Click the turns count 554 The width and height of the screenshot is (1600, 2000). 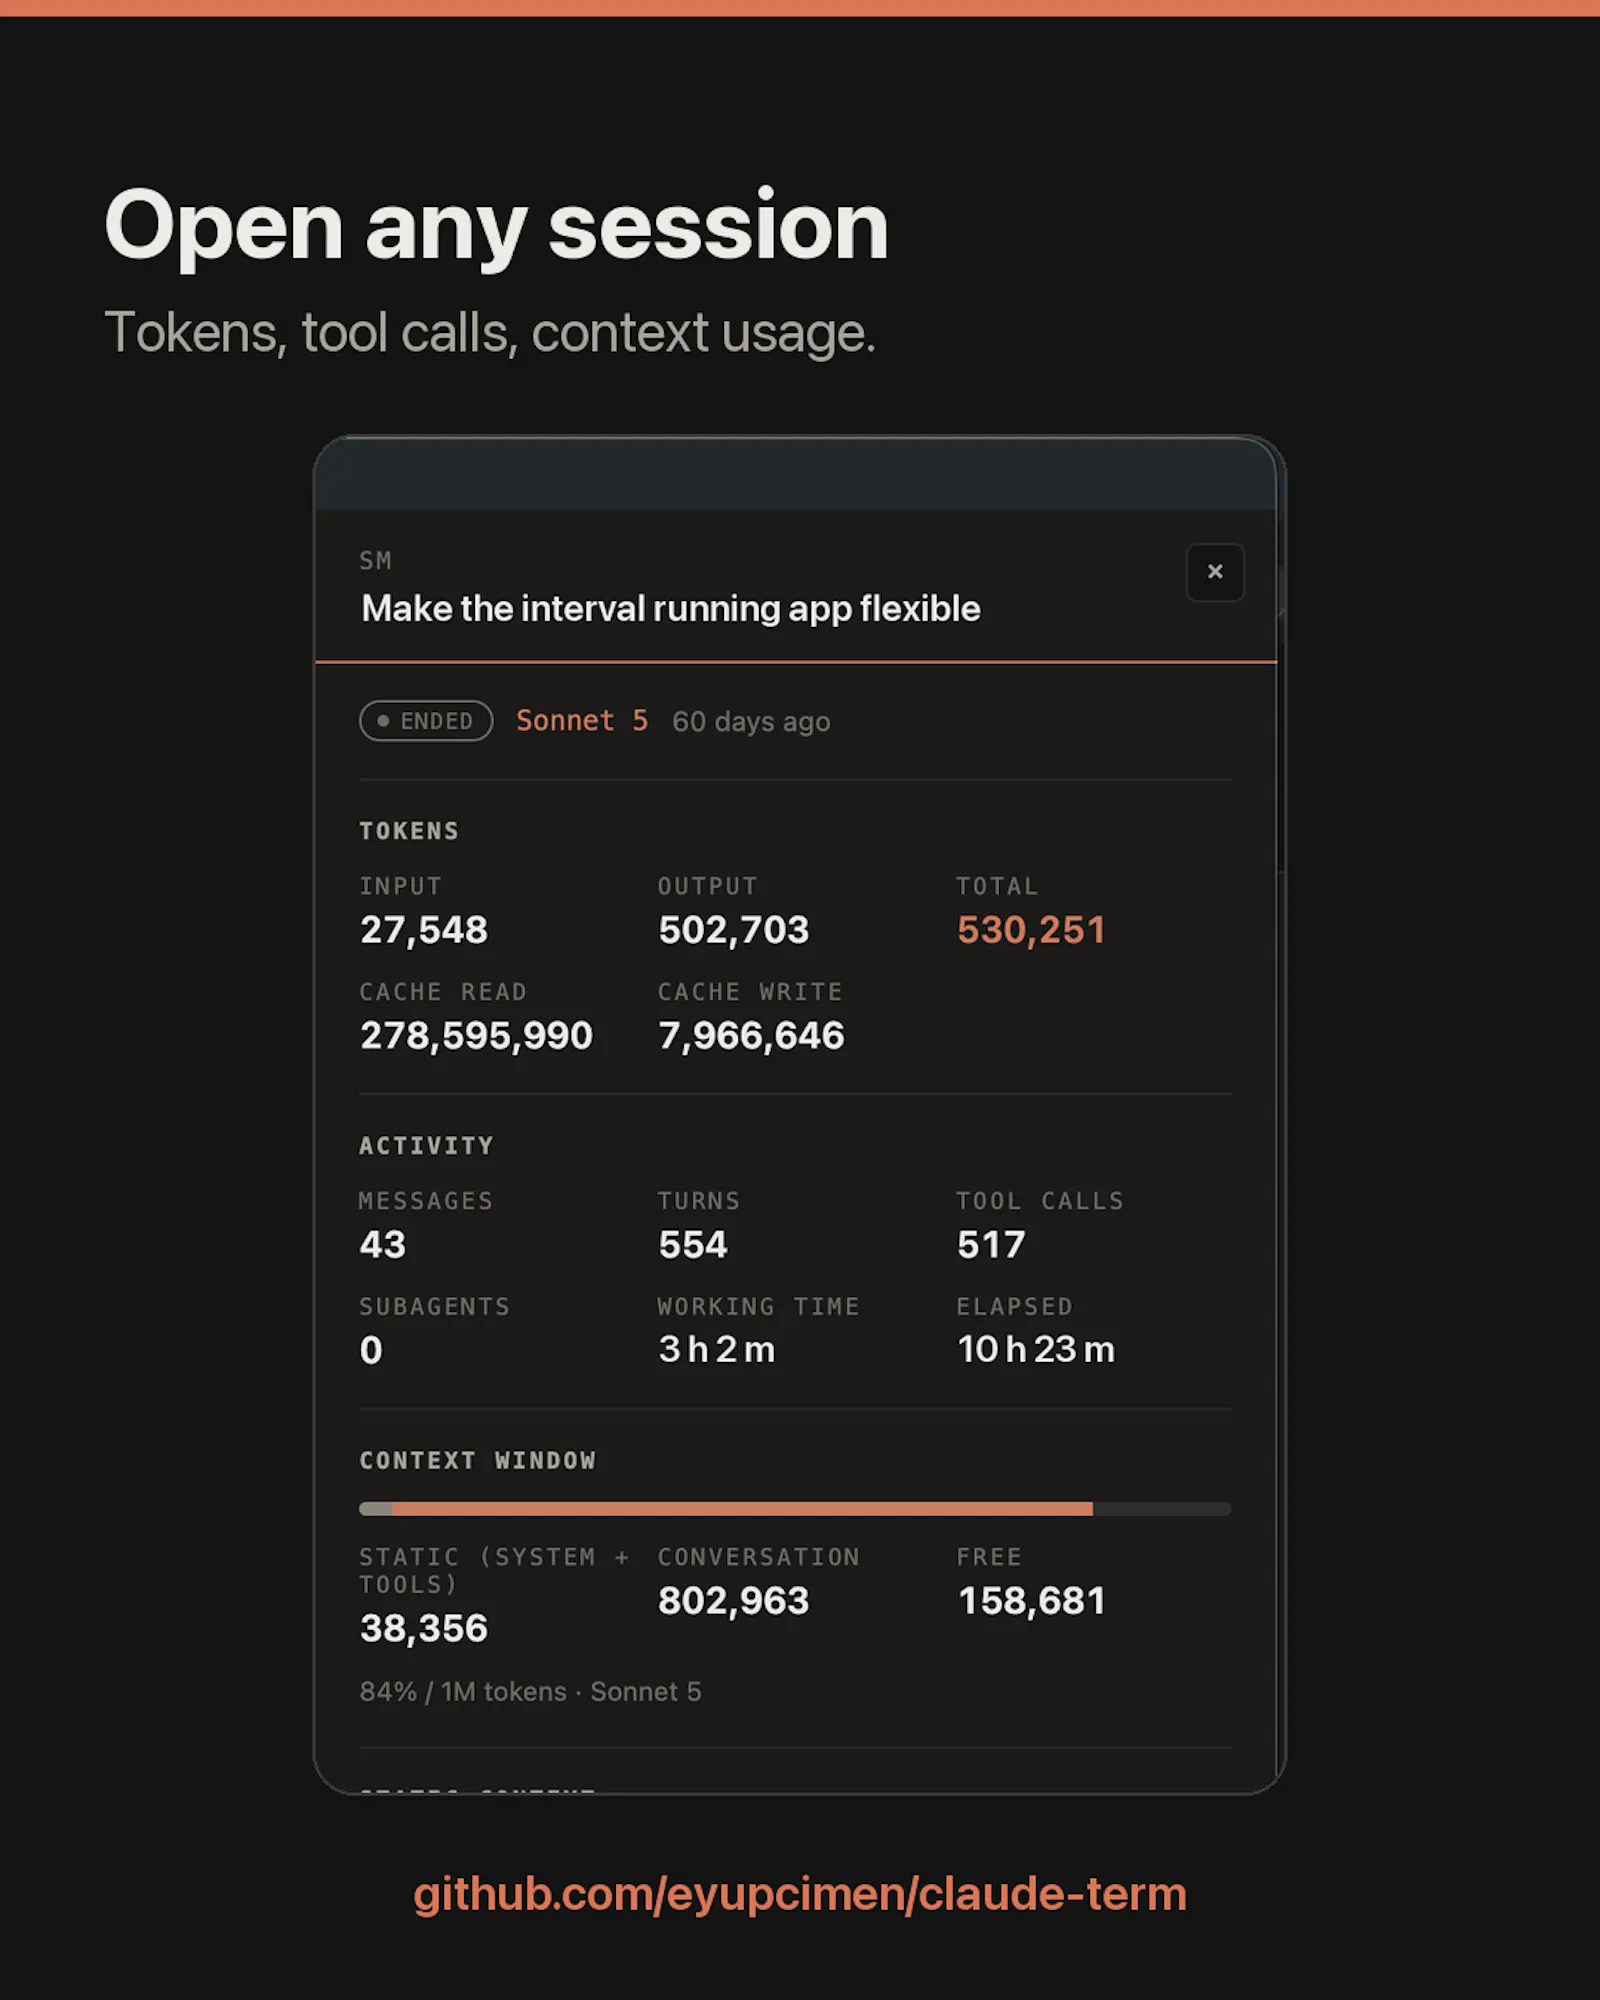(692, 1245)
